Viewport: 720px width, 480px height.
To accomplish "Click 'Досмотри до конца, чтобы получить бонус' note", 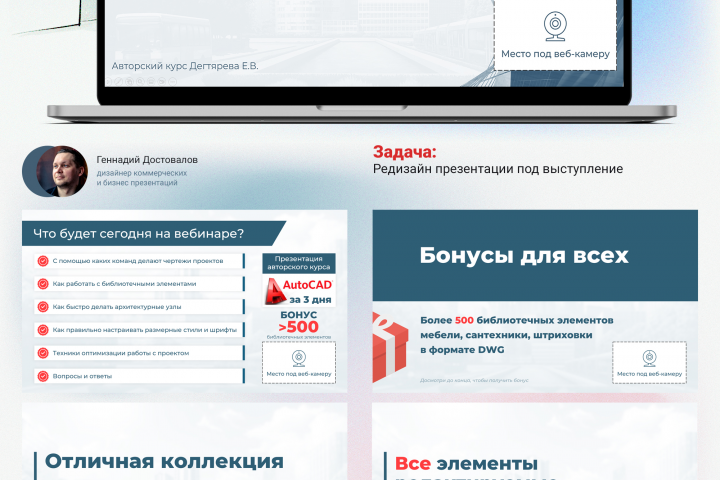I will [474, 380].
